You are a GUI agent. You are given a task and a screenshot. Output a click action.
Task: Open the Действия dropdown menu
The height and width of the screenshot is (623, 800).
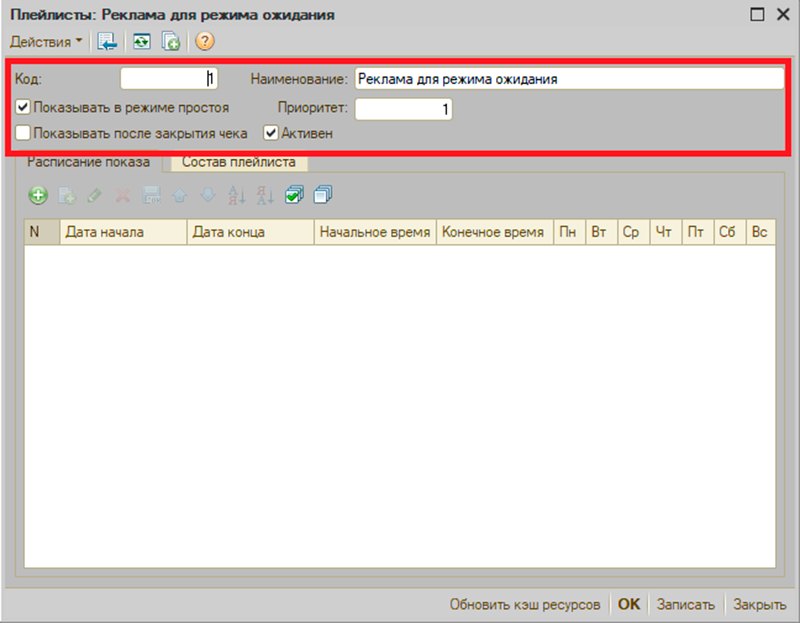tap(46, 41)
